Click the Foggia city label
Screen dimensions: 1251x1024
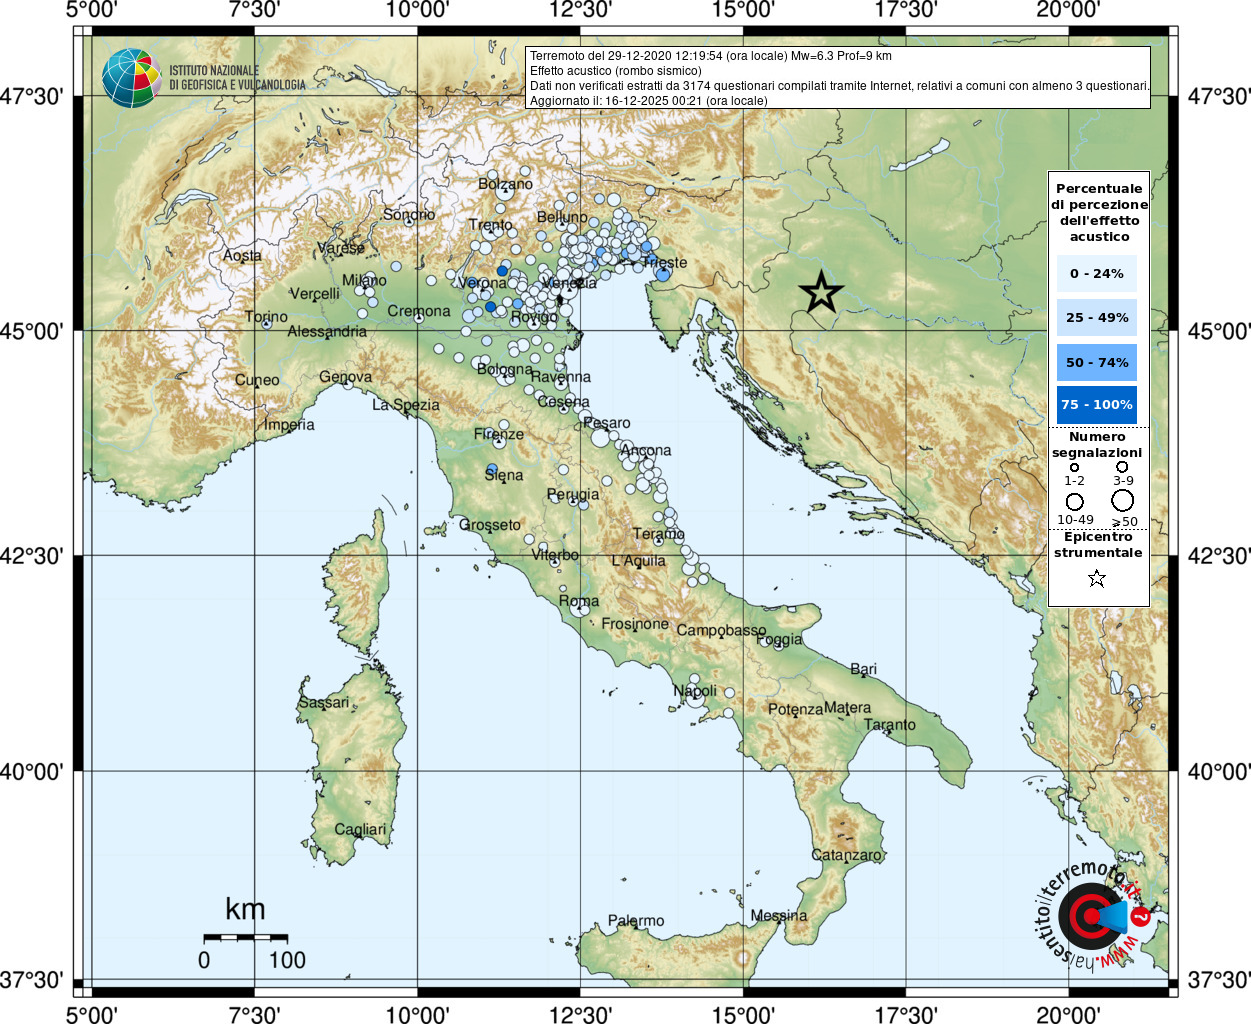779,639
